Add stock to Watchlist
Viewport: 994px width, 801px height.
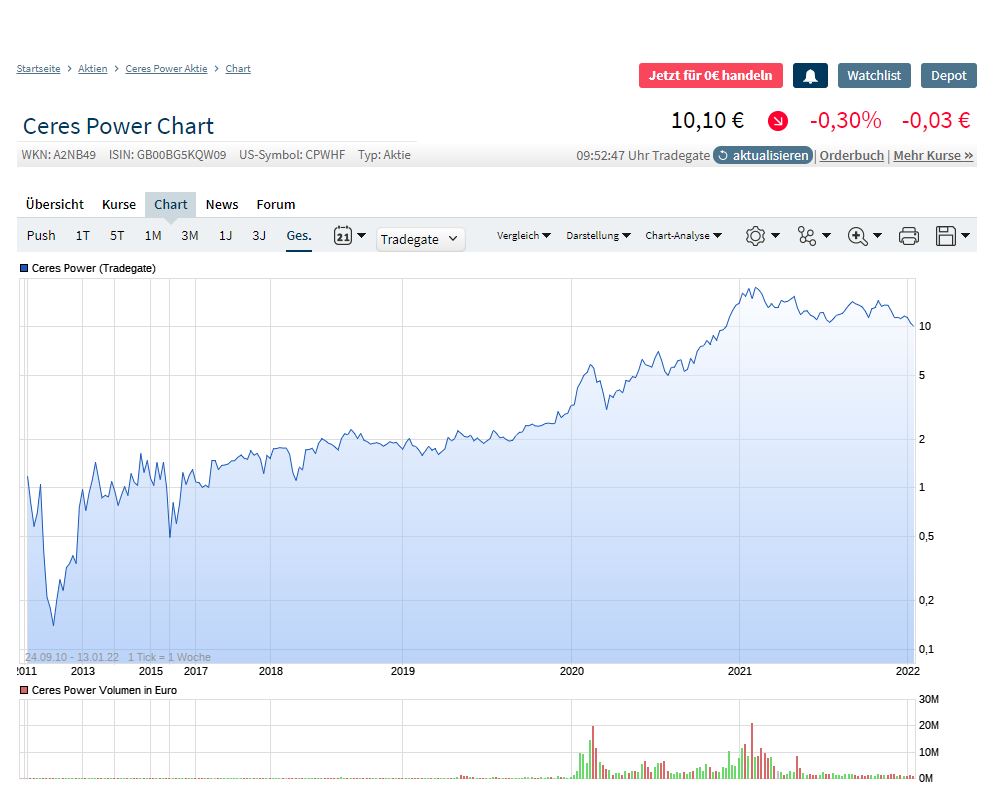(x=874, y=75)
